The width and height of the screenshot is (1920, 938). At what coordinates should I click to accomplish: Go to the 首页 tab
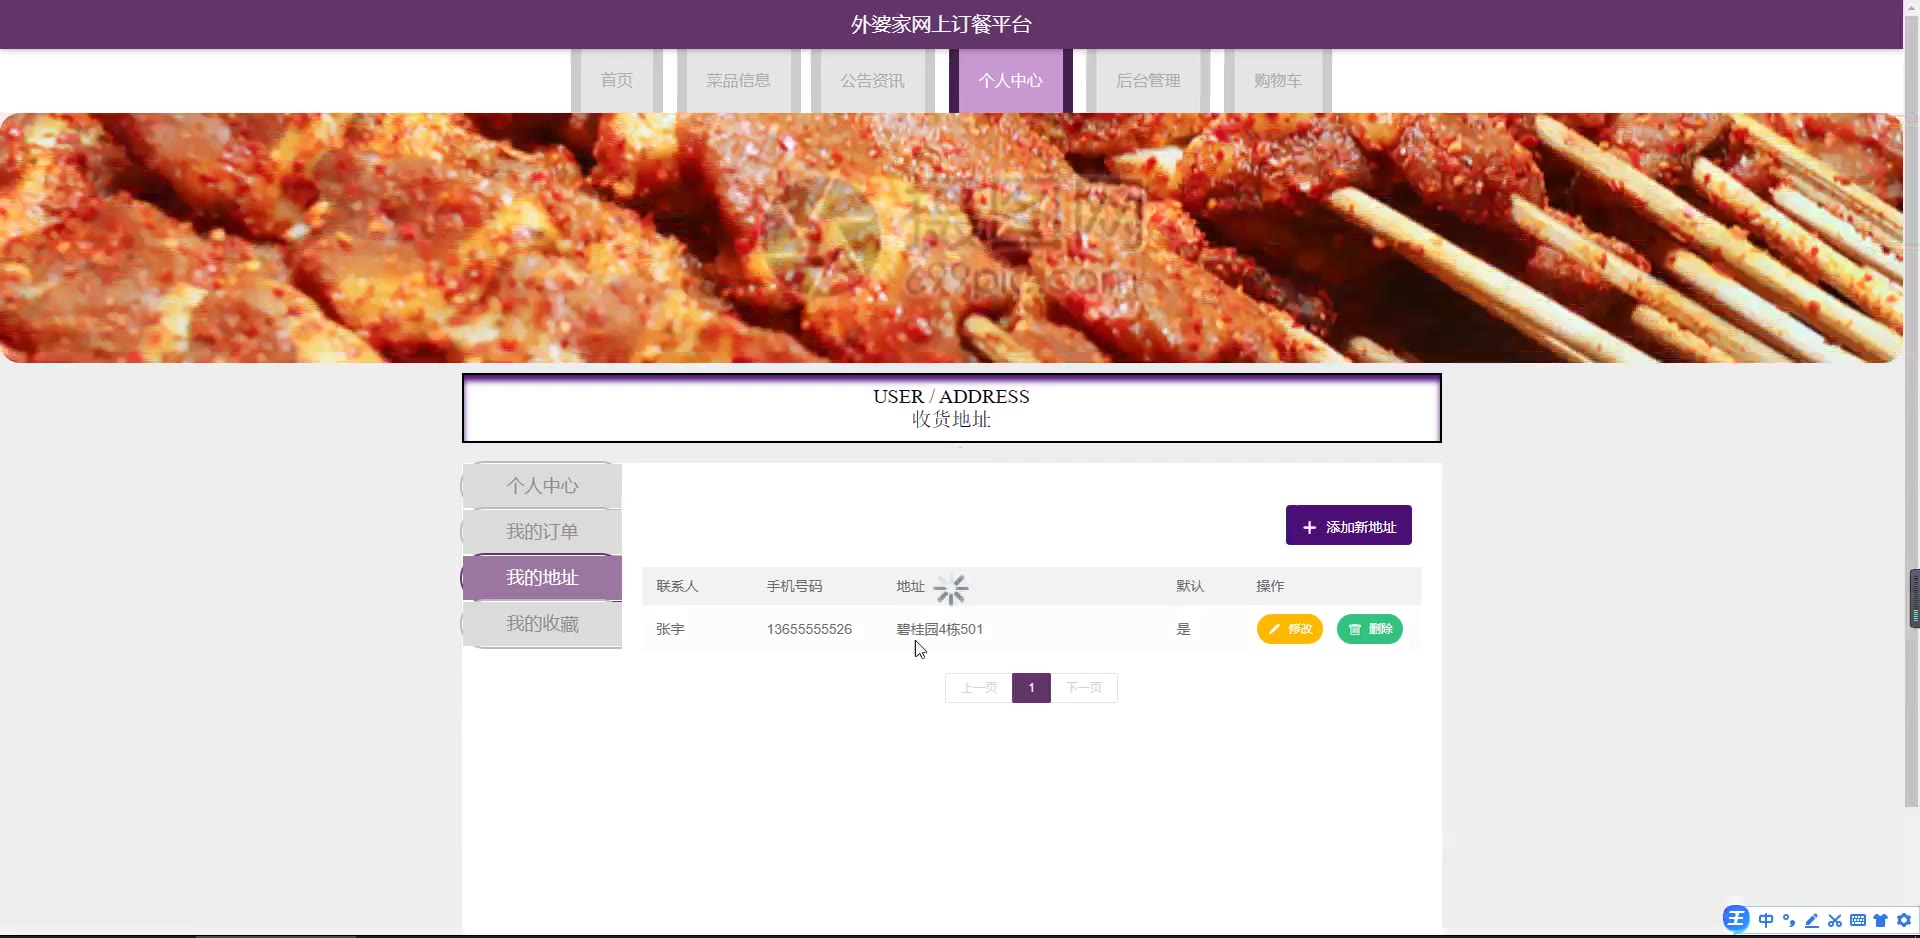617,80
